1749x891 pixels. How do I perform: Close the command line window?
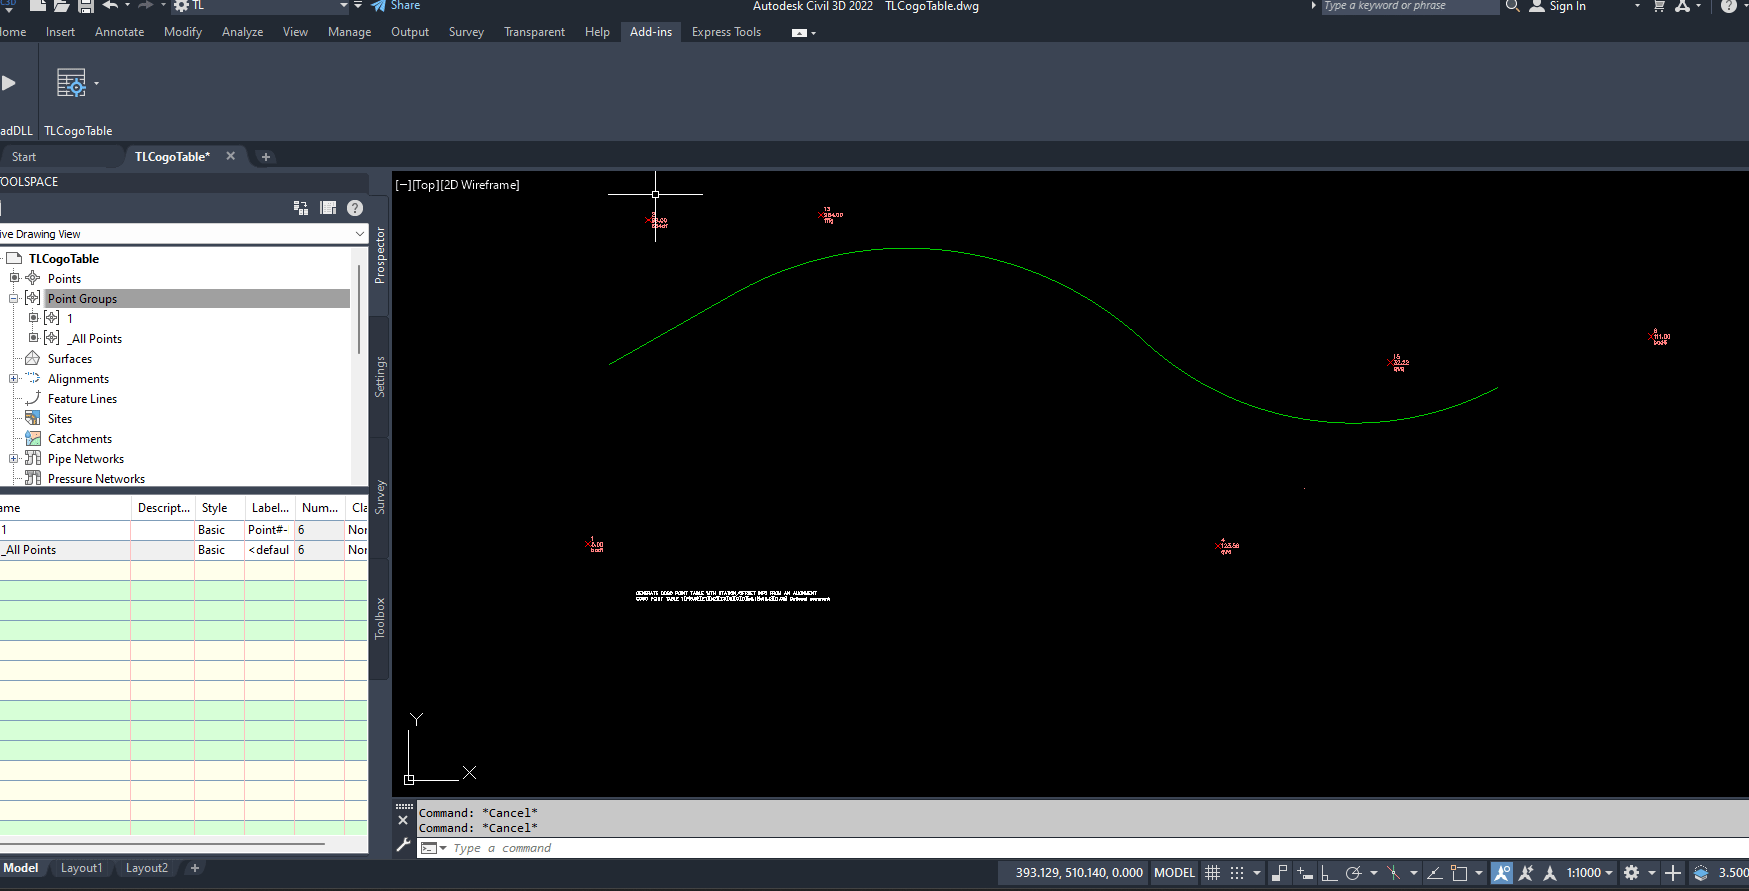(x=403, y=820)
